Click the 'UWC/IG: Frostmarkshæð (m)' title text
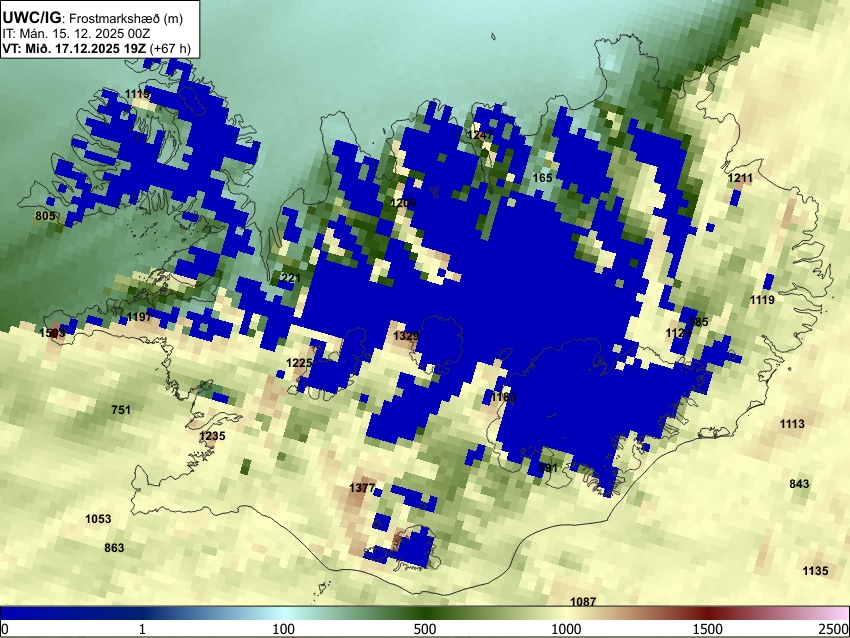The image size is (850, 638). pyautogui.click(x=93, y=18)
